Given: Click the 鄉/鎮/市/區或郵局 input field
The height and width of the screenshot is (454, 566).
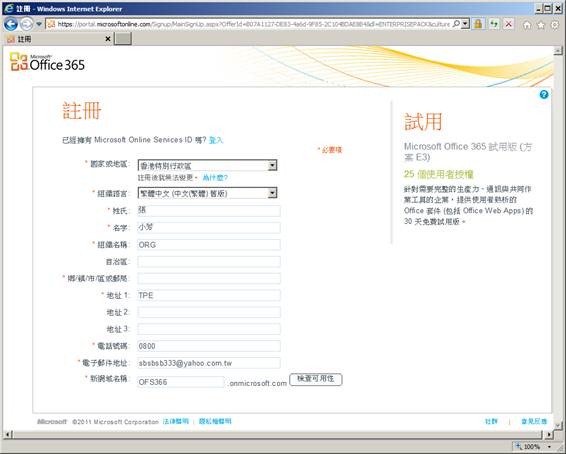Looking at the screenshot, I should point(209,278).
